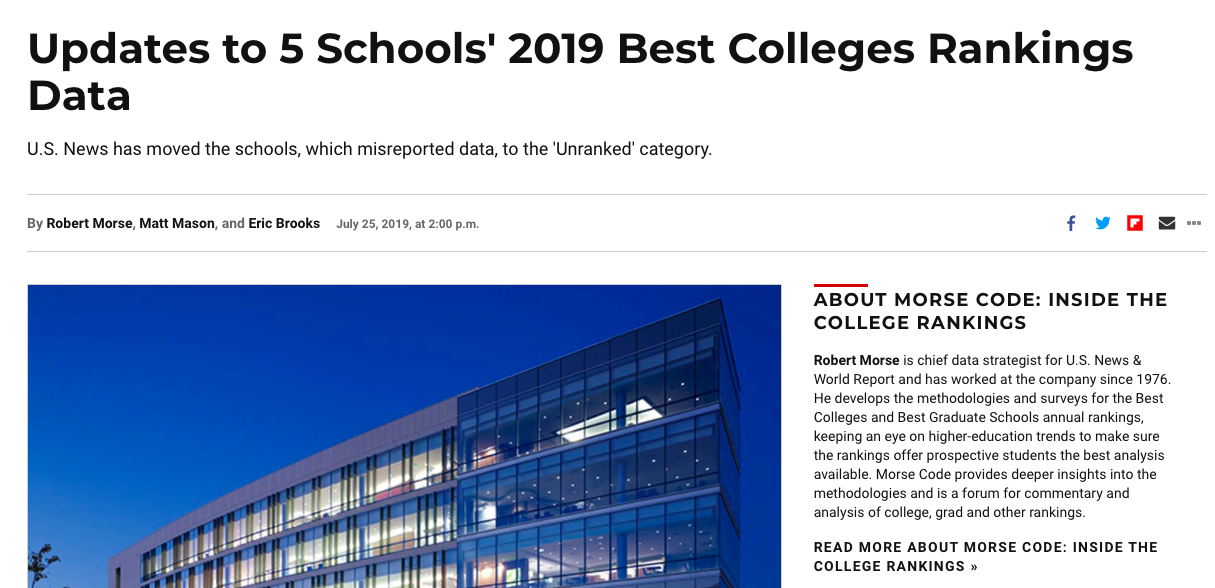Click the article headline about 2019 rankings
This screenshot has width=1215, height=588.
(x=580, y=72)
